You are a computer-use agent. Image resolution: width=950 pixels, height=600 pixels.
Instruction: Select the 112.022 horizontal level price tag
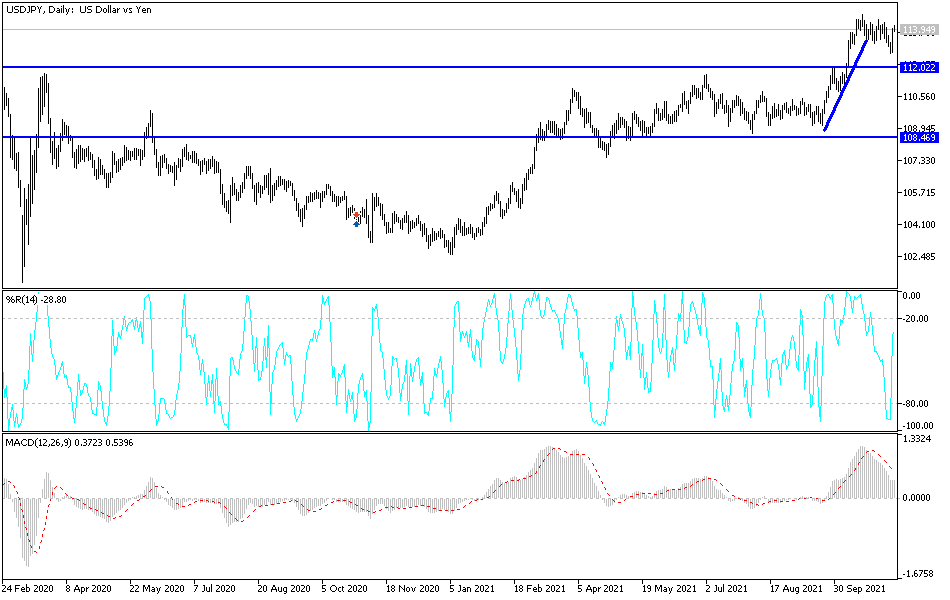[918, 69]
